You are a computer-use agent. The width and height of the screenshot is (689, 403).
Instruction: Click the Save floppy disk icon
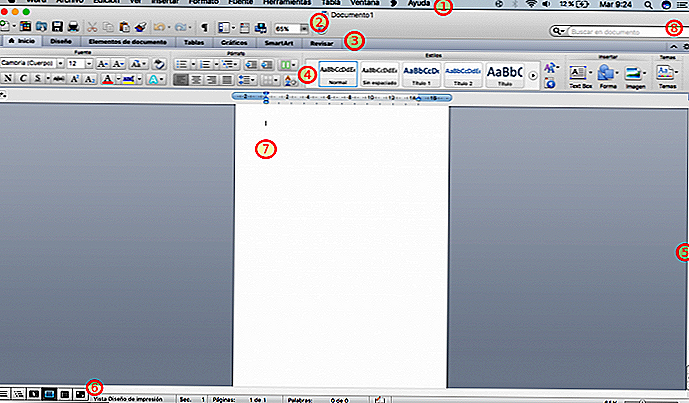[x=58, y=26]
